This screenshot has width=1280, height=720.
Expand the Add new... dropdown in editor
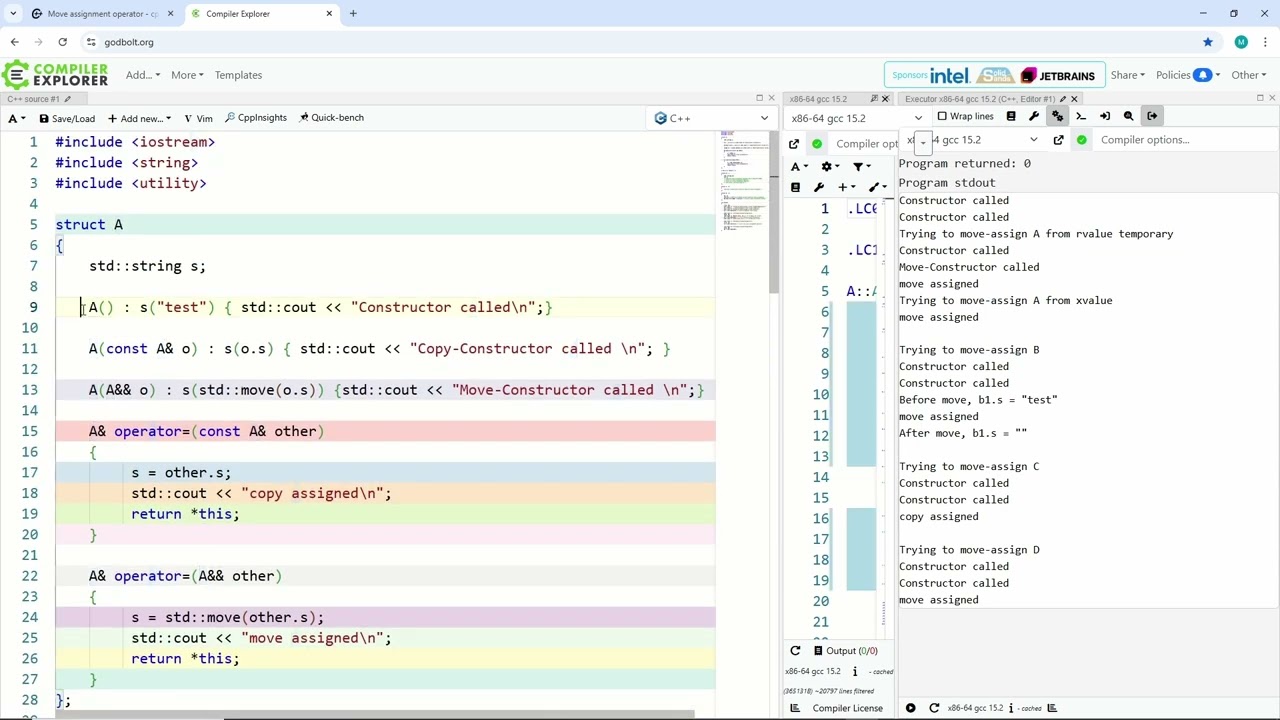click(x=139, y=118)
